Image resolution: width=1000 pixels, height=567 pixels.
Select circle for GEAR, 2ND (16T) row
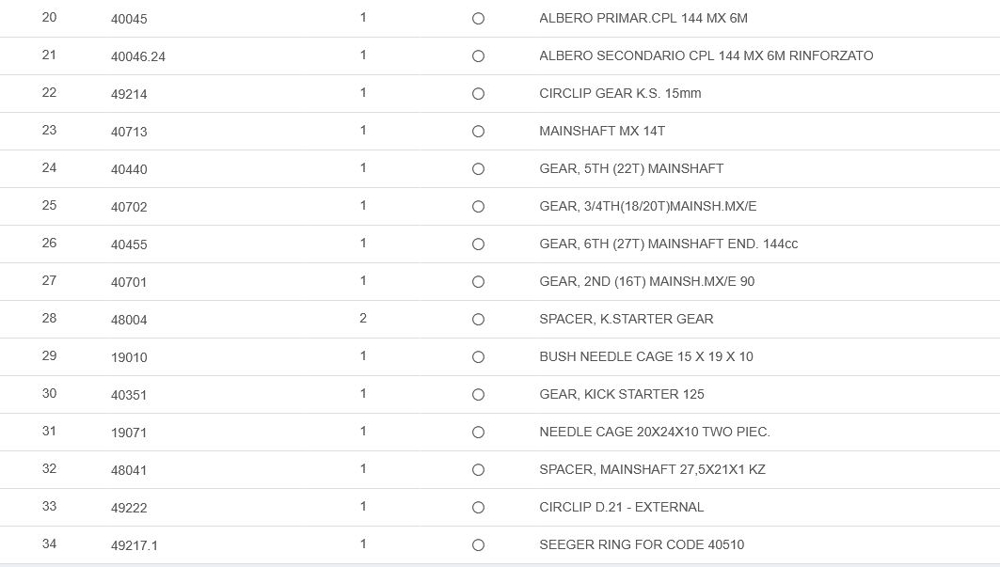478,282
